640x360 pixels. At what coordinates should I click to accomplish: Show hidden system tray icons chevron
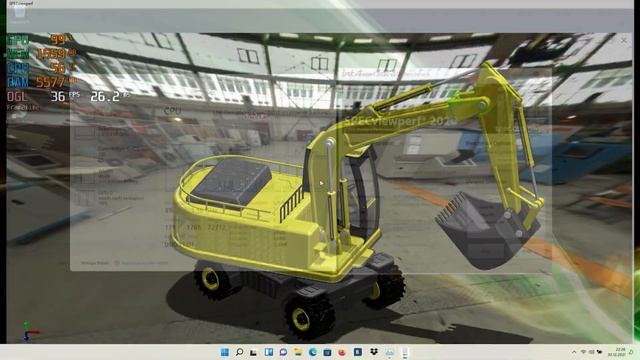(574, 352)
